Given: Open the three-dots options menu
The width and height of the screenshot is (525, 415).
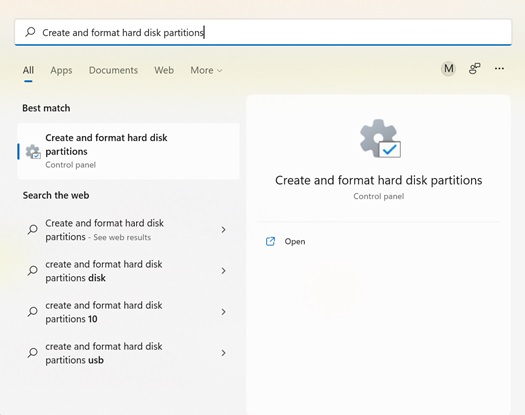Looking at the screenshot, I should [499, 69].
